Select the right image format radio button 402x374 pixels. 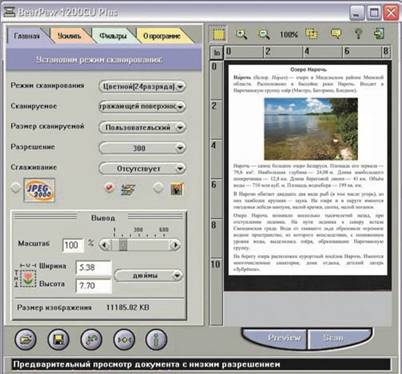tap(158, 188)
